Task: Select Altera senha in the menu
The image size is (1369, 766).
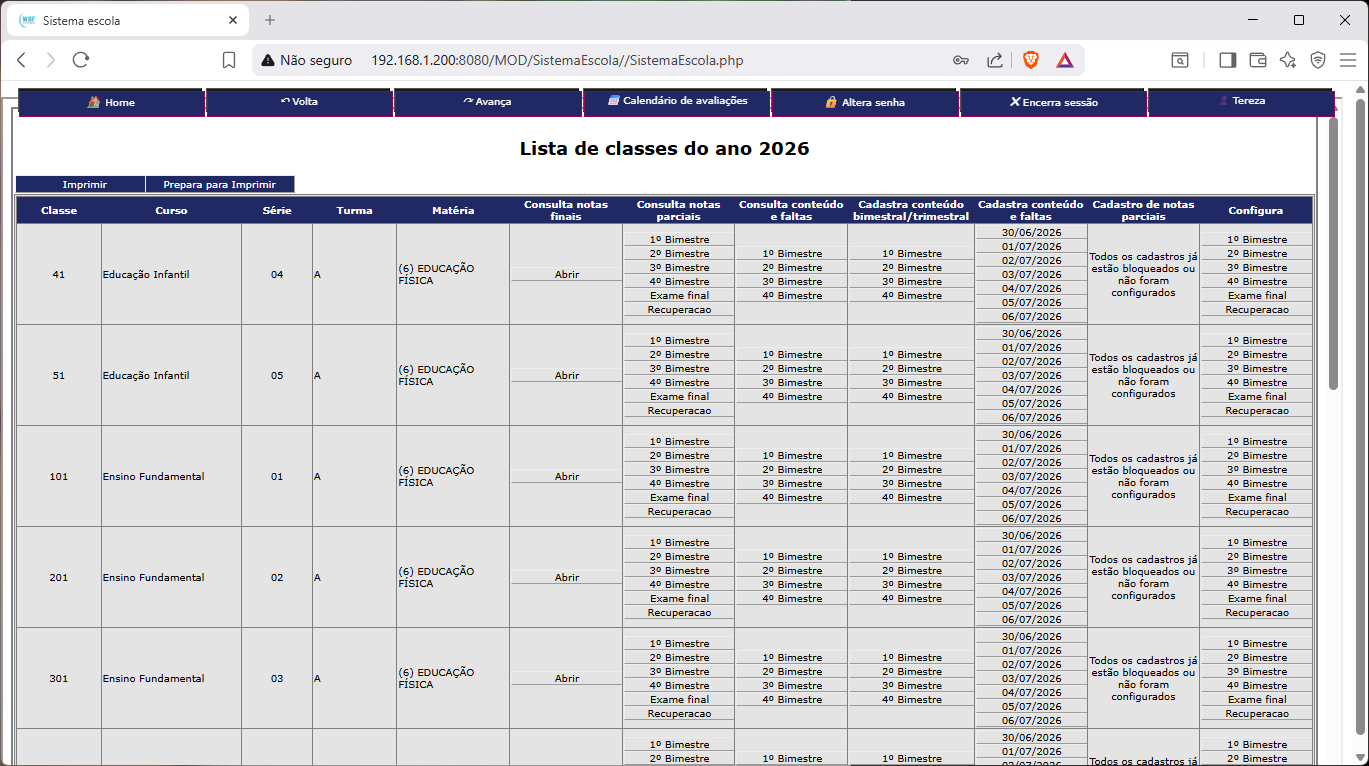Action: (x=865, y=102)
